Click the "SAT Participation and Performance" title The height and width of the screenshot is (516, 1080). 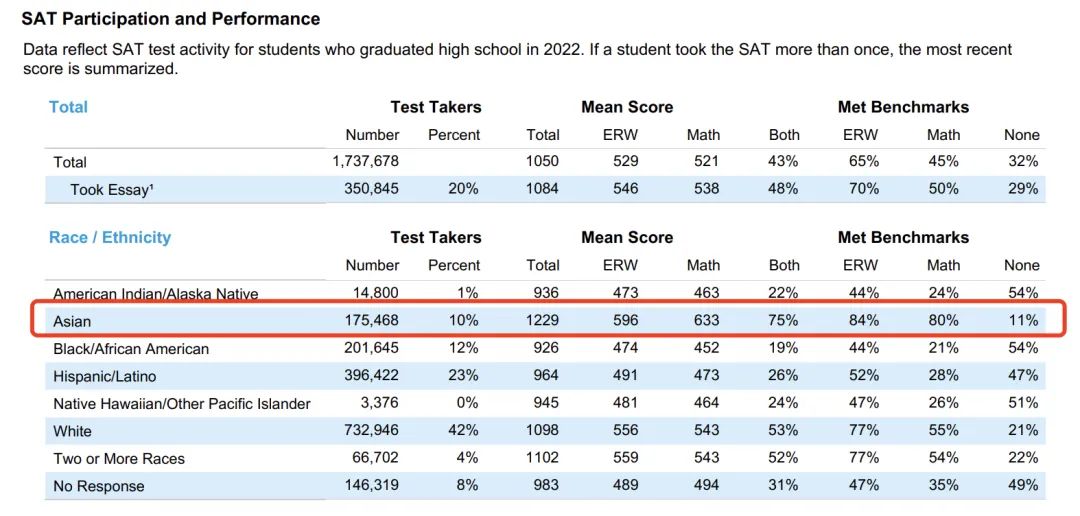click(171, 19)
